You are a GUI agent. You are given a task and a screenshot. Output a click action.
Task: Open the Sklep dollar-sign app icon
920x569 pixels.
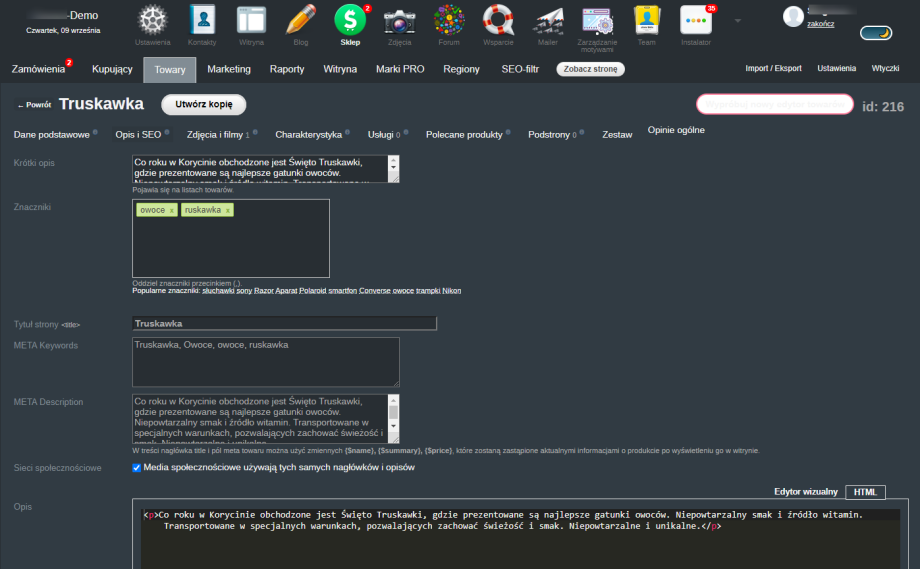point(350,20)
